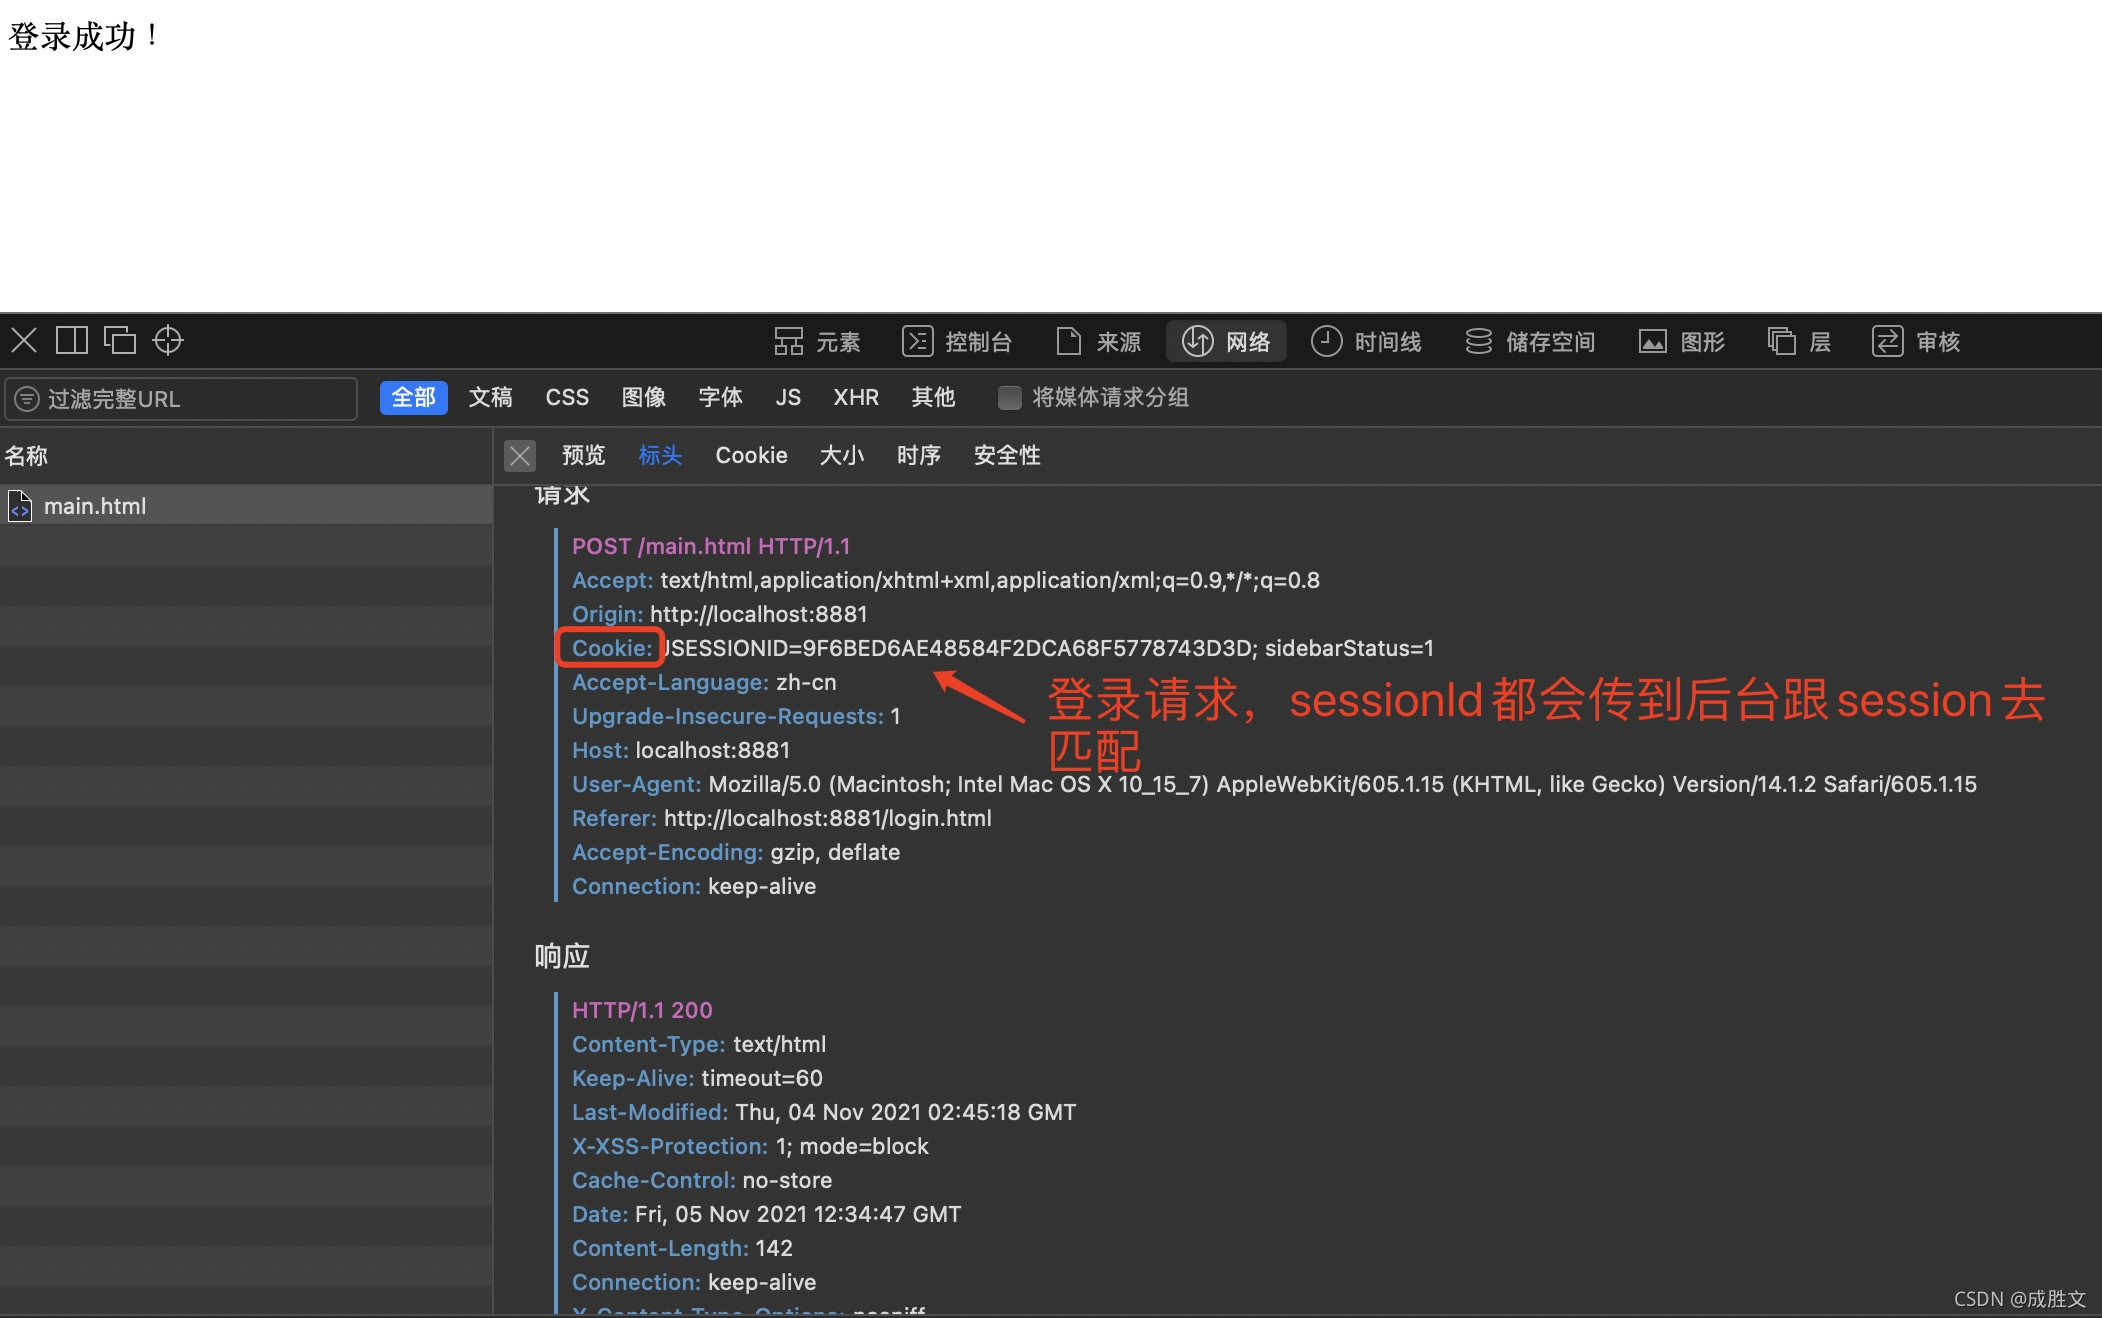Click the Keep-Alive: timeout=60 header
Image resolution: width=2102 pixels, height=1318 pixels.
(697, 1079)
